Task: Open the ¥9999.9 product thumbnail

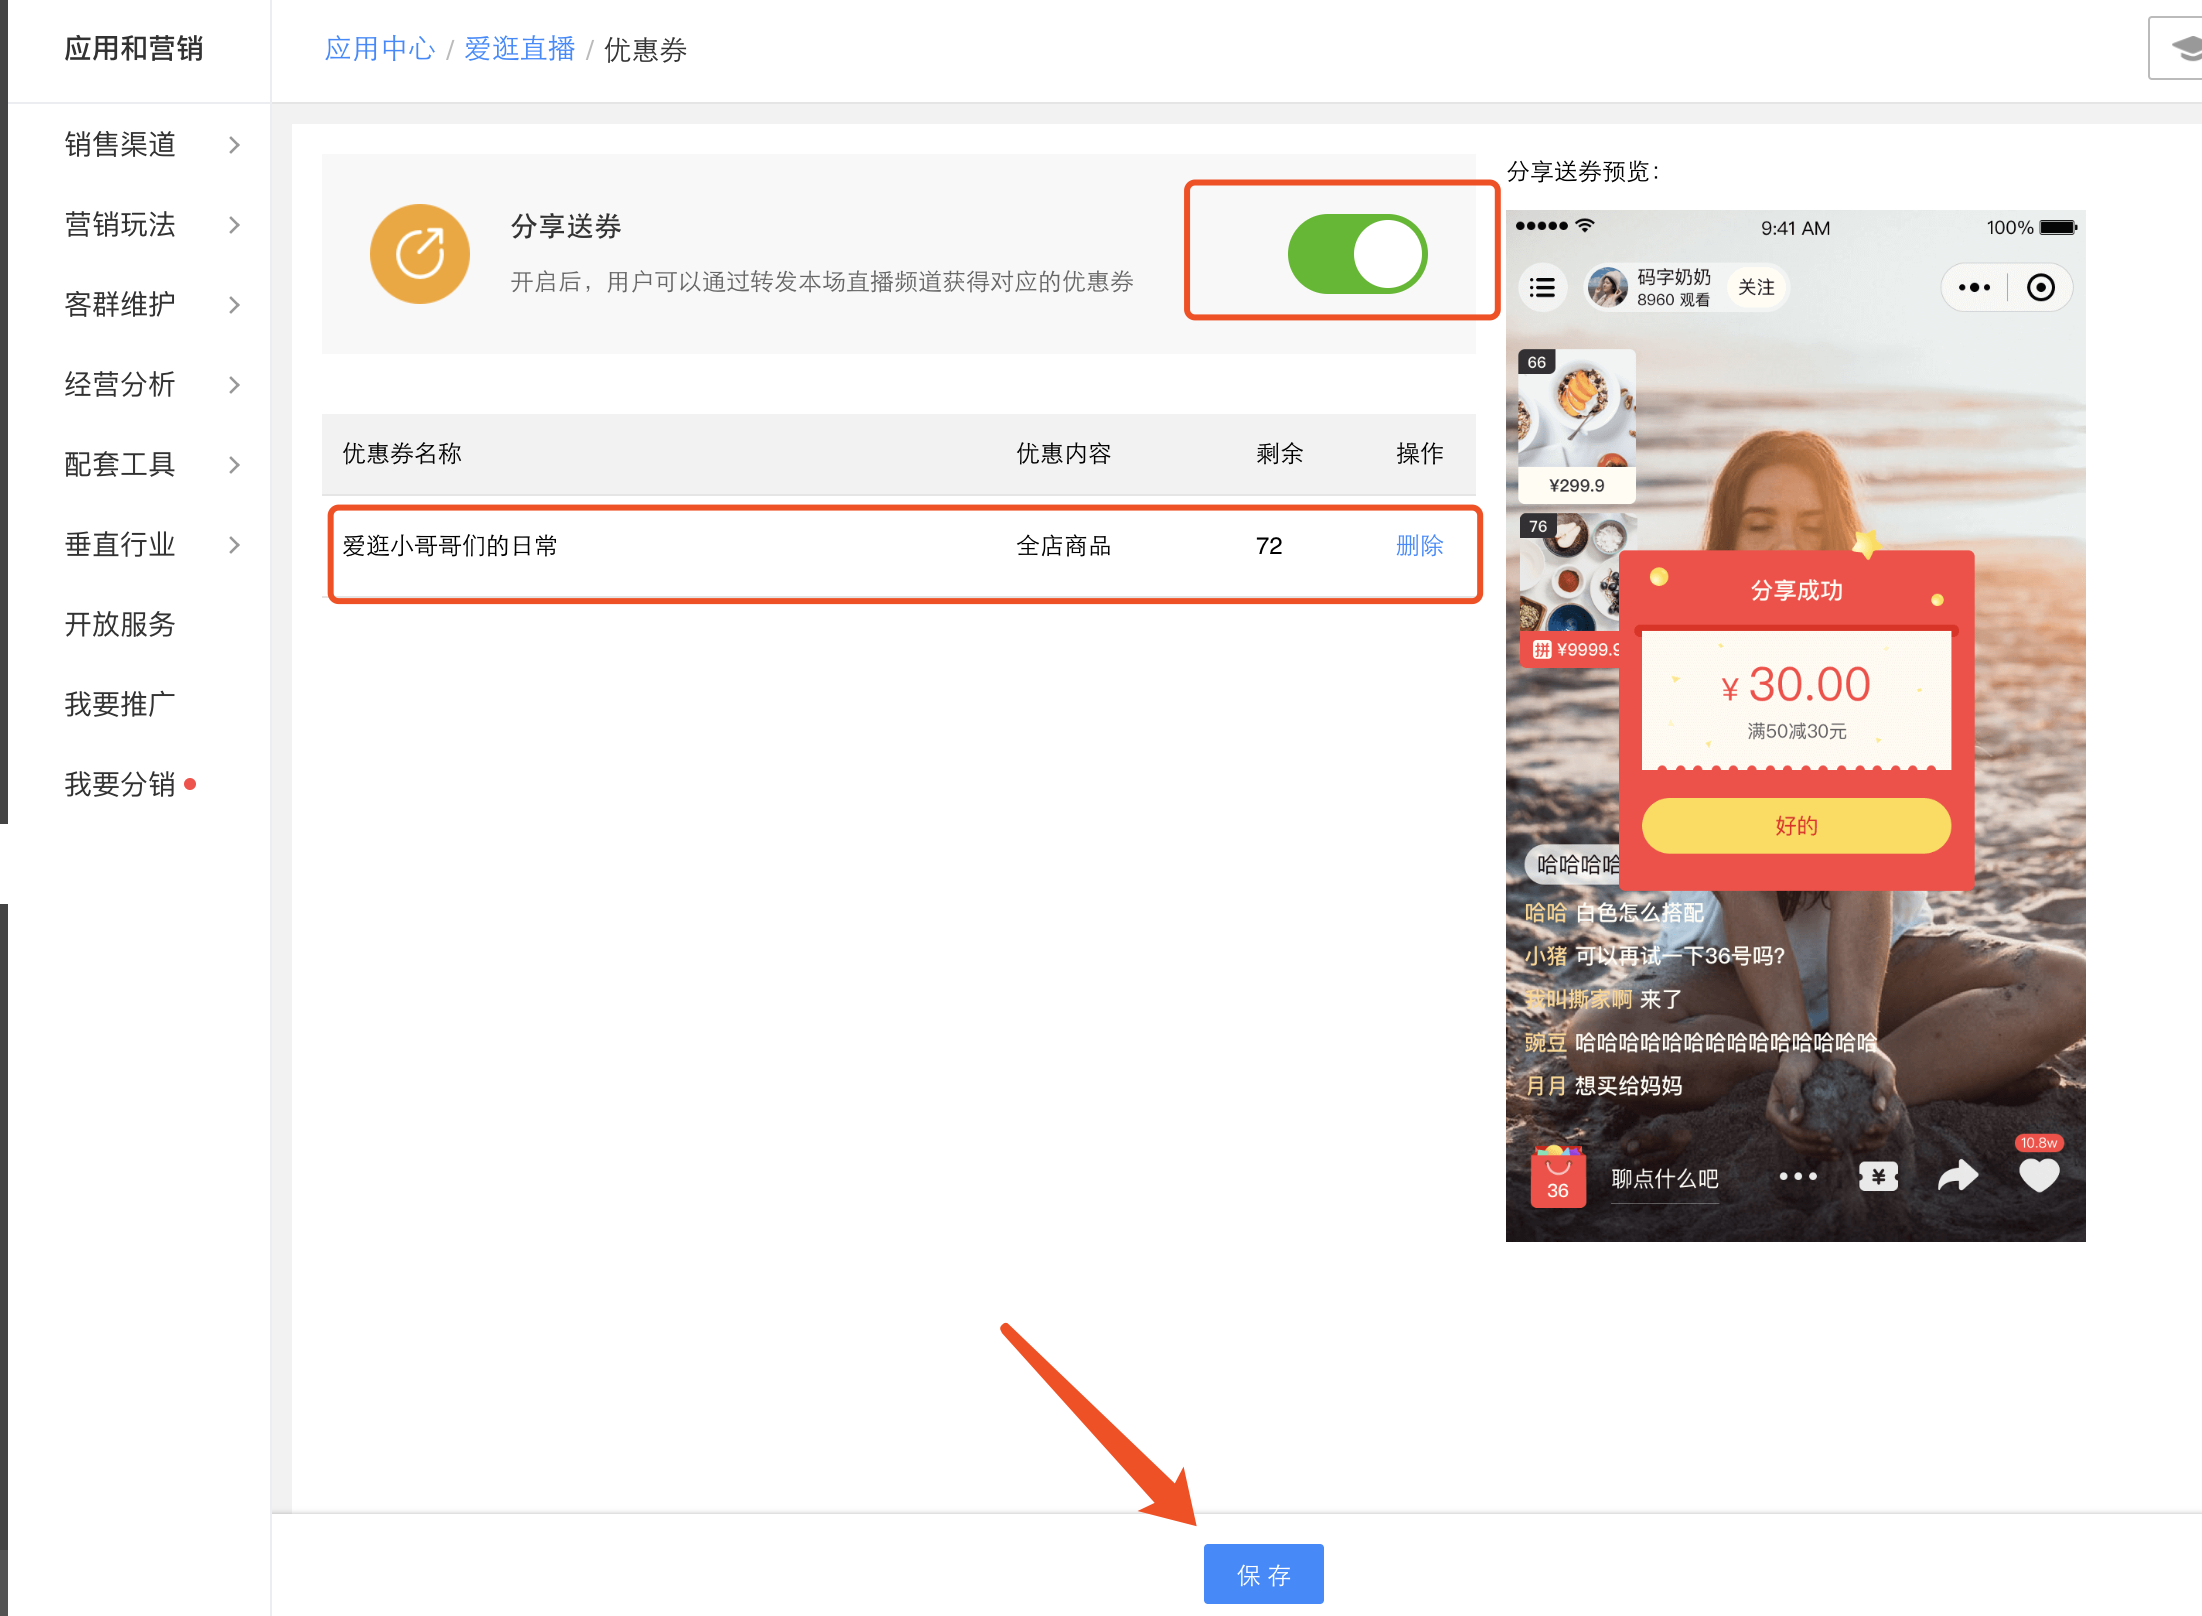Action: [1570, 589]
